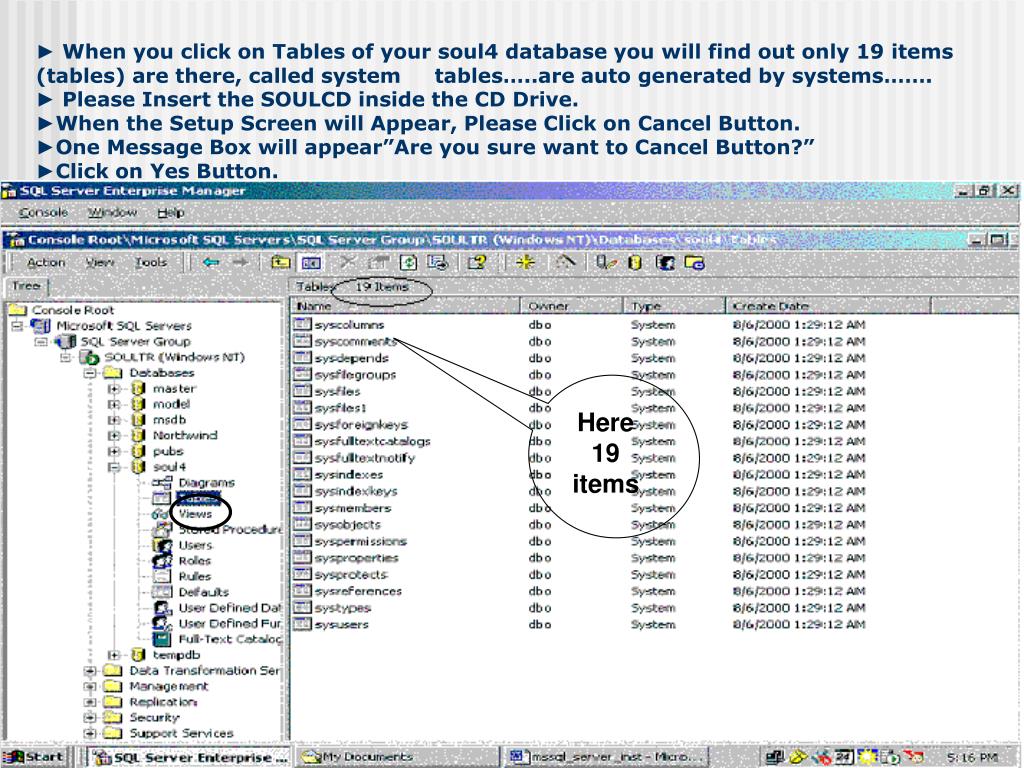Expand the master database node
Viewport: 1024px width, 768px height.
pos(114,389)
